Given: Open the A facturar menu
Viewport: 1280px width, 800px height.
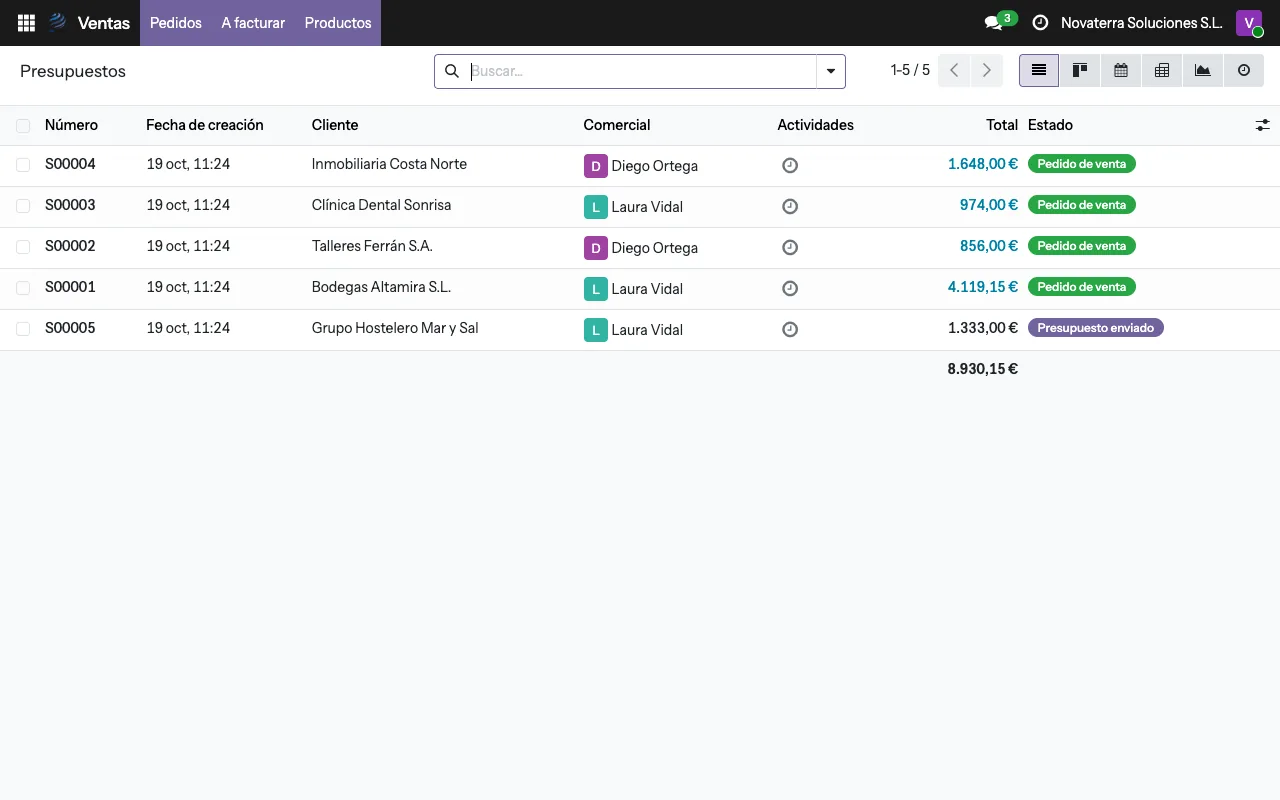Looking at the screenshot, I should point(253,23).
